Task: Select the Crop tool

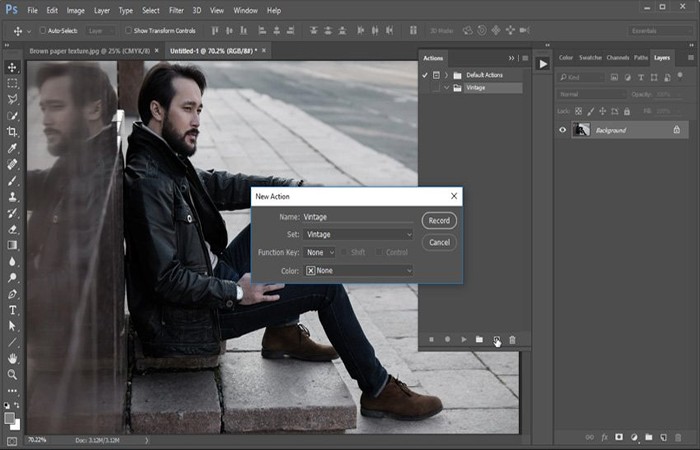Action: pyautogui.click(x=12, y=132)
